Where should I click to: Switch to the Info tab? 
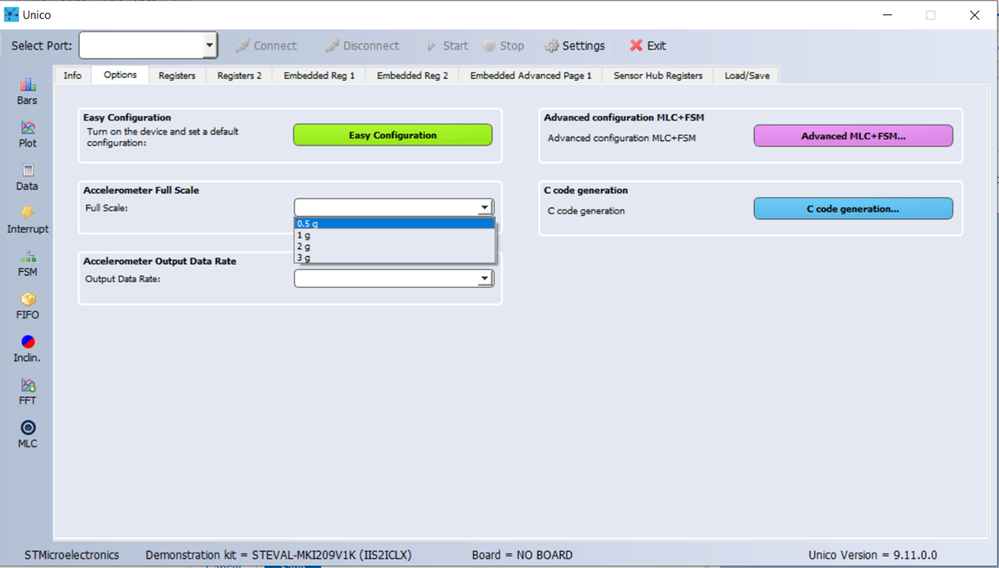pos(73,75)
